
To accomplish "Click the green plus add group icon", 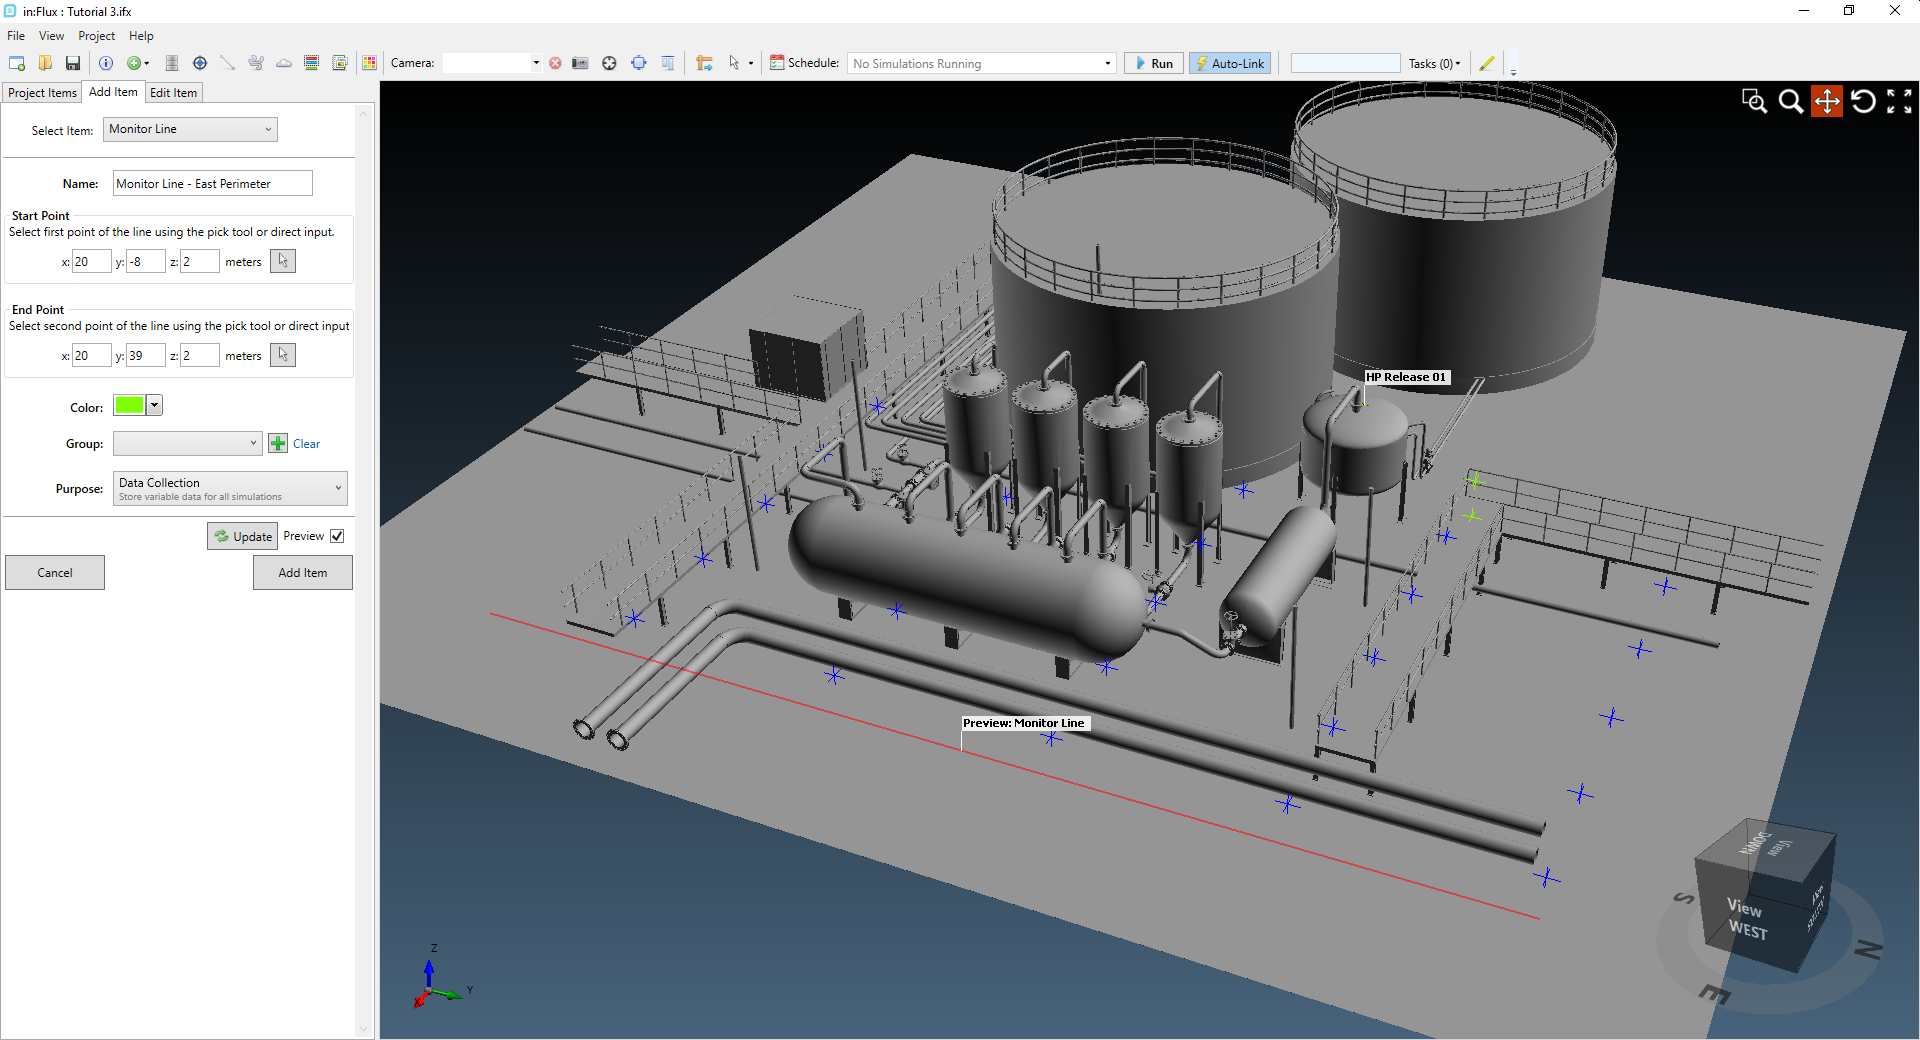I will [x=278, y=443].
